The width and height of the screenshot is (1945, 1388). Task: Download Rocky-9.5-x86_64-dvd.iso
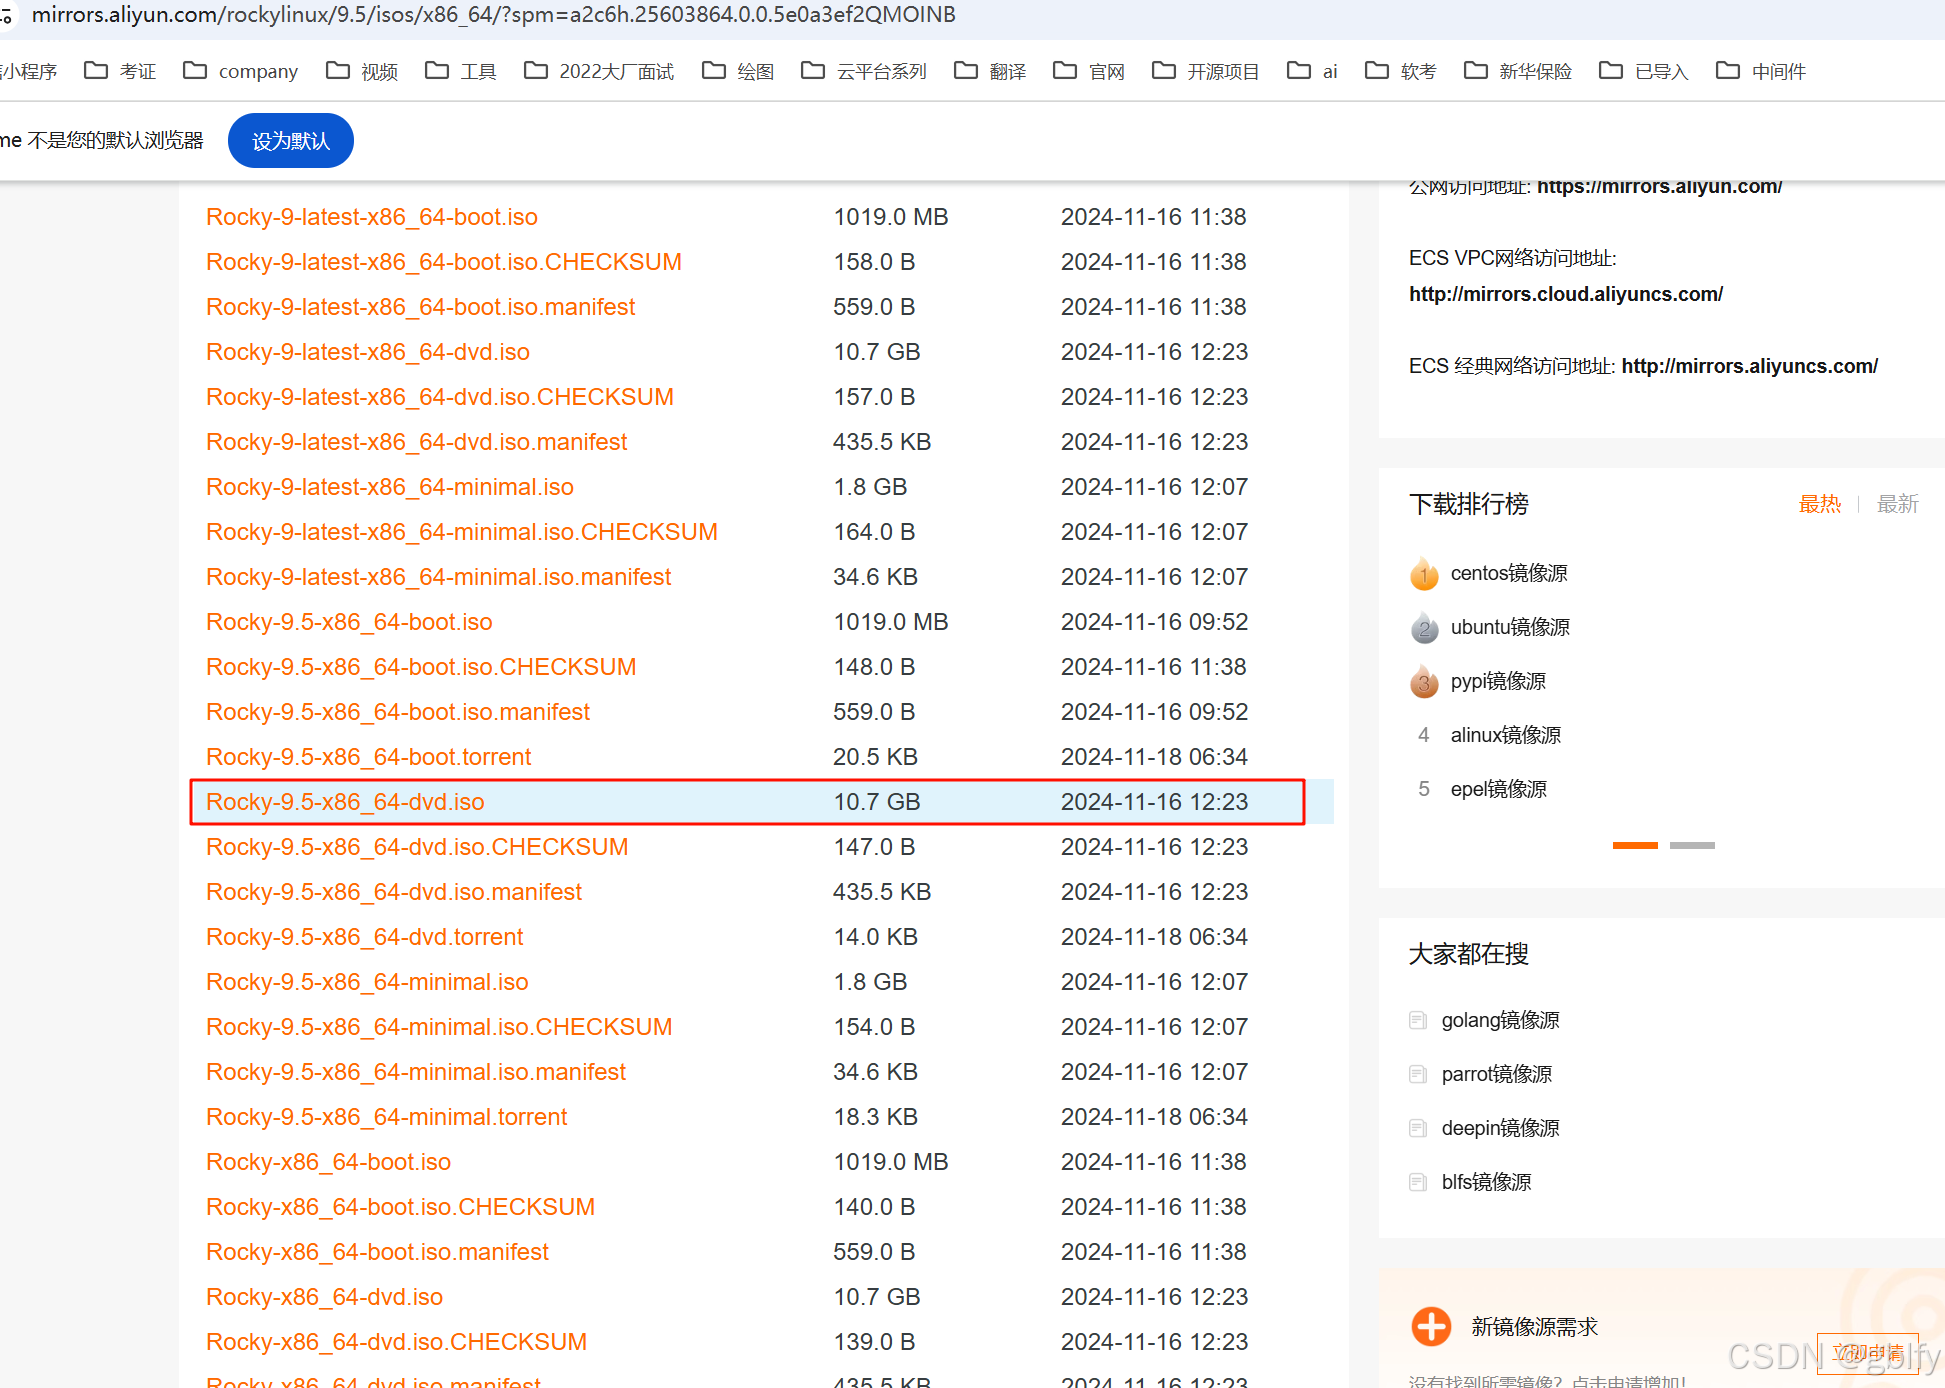coord(345,802)
